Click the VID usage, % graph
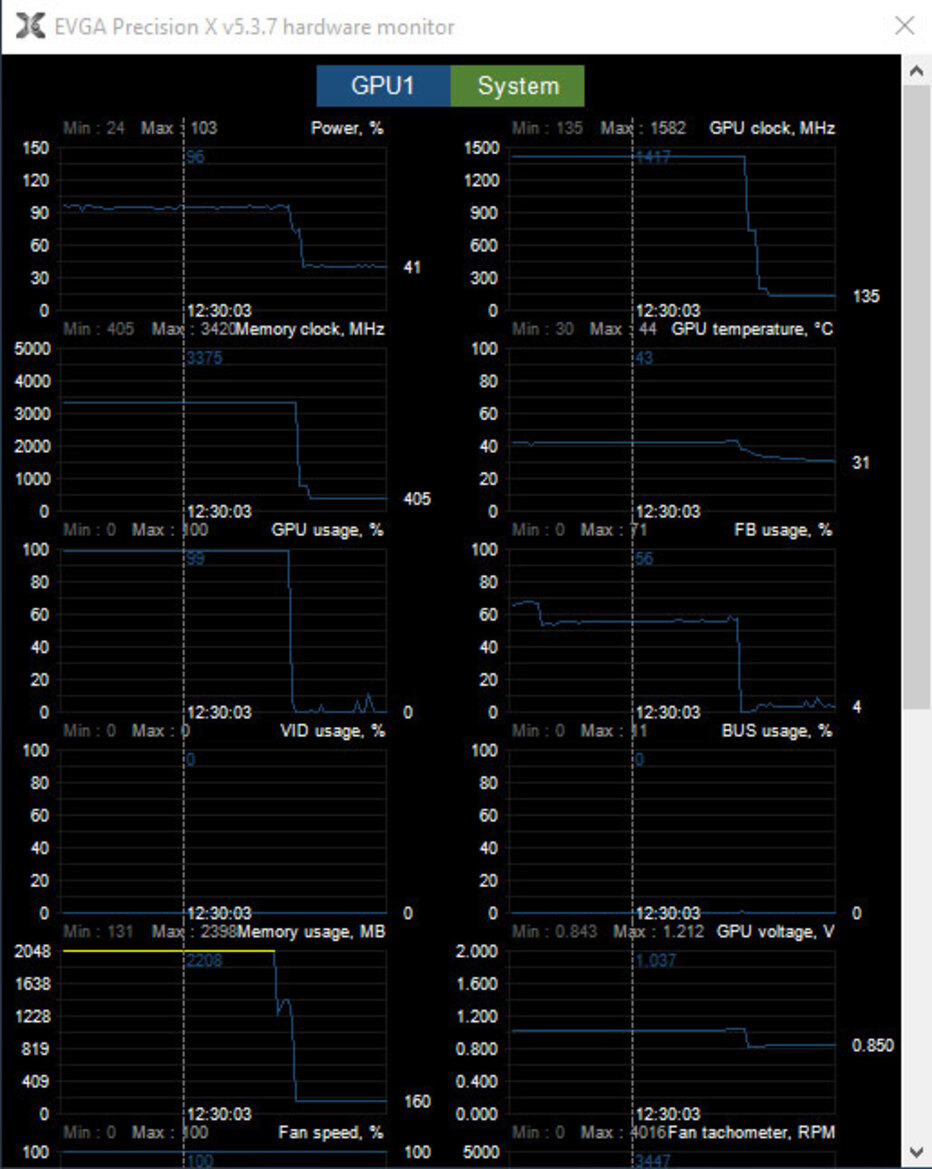Screen dimensions: 932x1169 (x=223, y=831)
